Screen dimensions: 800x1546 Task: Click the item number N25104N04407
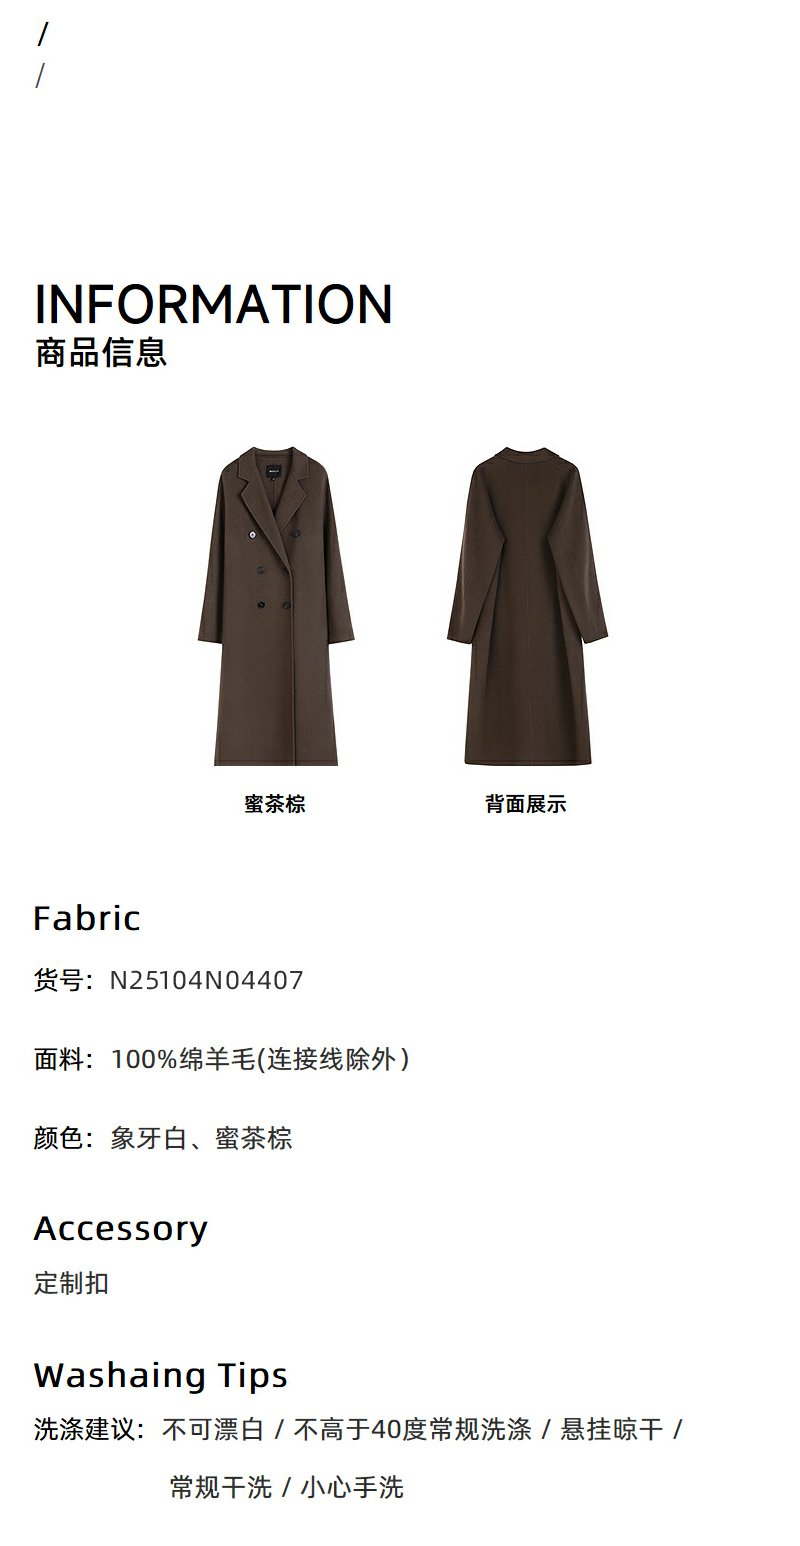coord(207,980)
